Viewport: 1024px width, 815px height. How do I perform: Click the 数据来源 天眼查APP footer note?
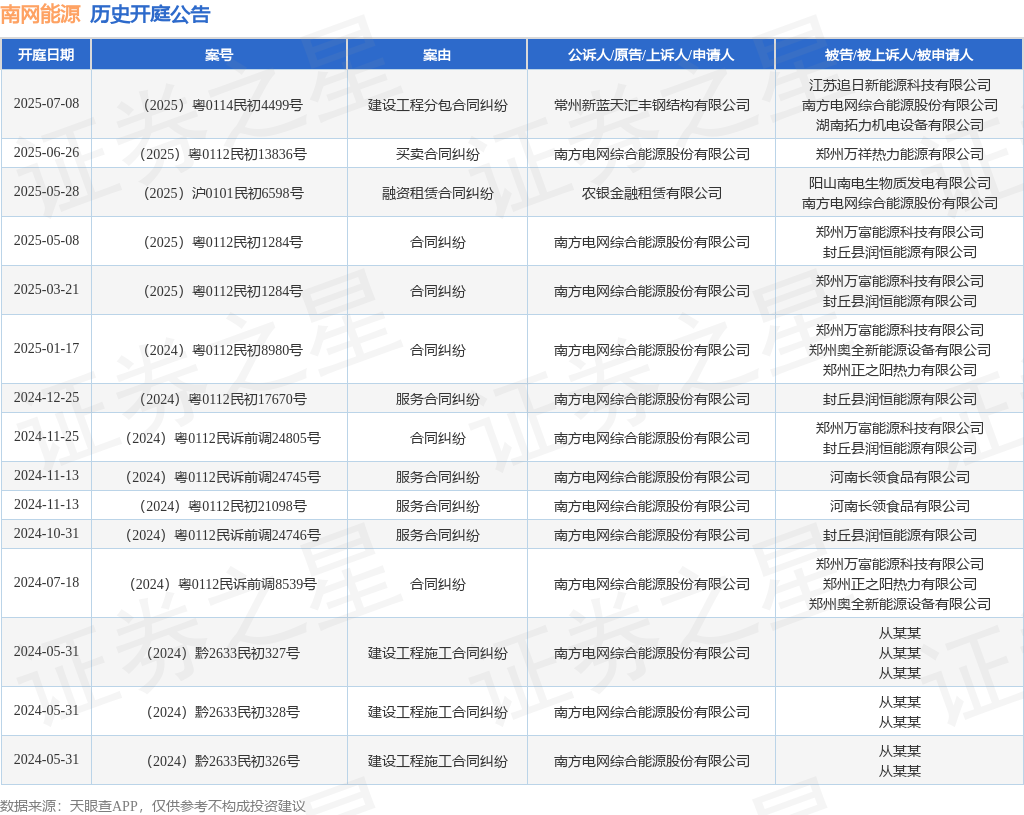(153, 806)
